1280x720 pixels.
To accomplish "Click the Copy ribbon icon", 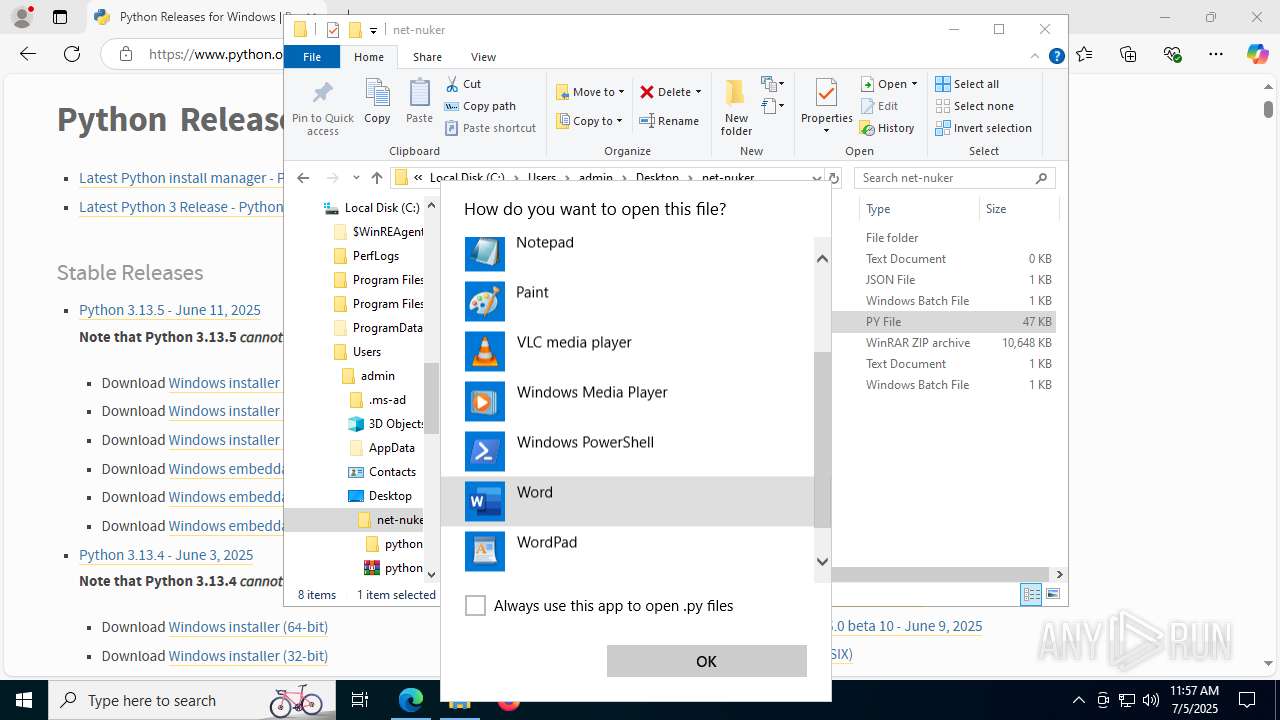I will click(377, 101).
